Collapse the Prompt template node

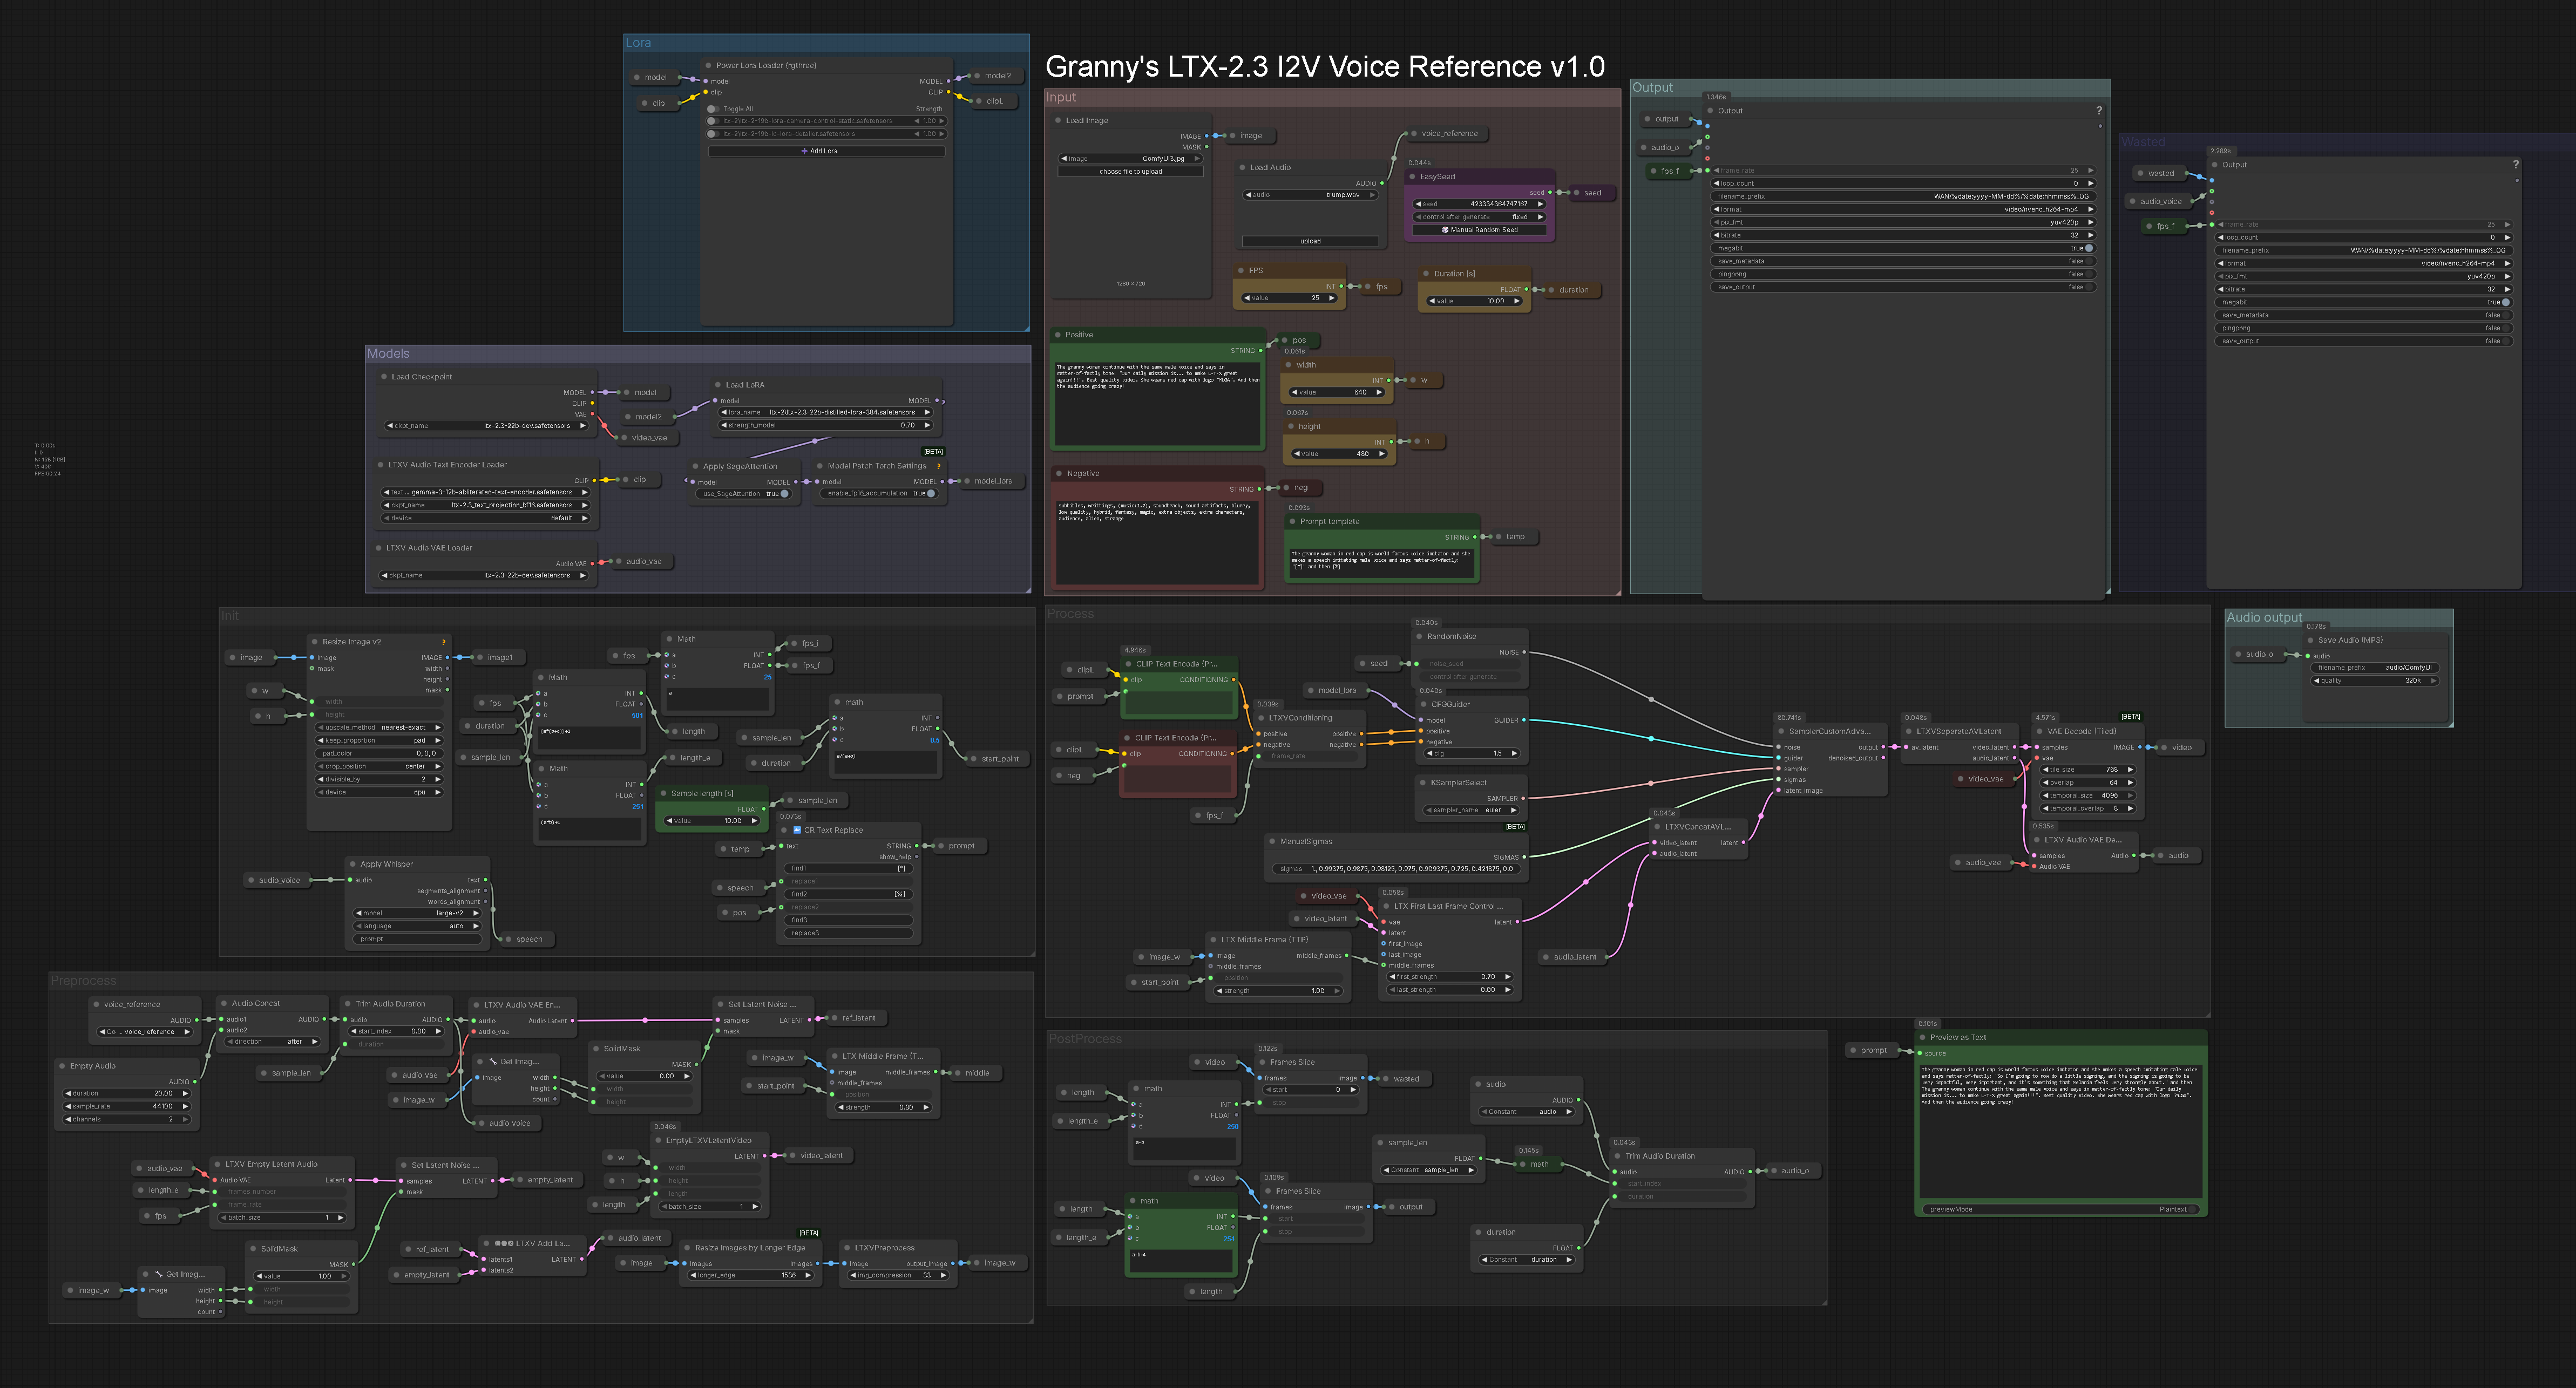click(1292, 521)
